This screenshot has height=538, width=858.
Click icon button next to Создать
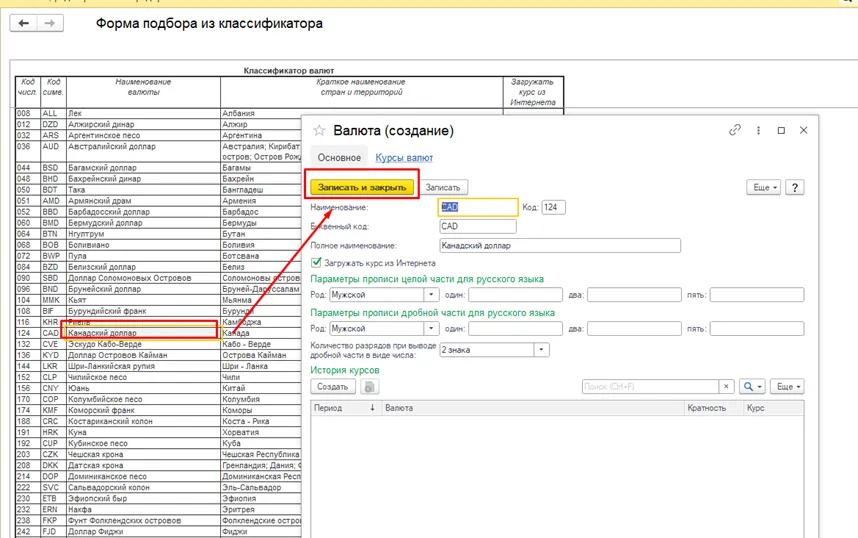369,386
